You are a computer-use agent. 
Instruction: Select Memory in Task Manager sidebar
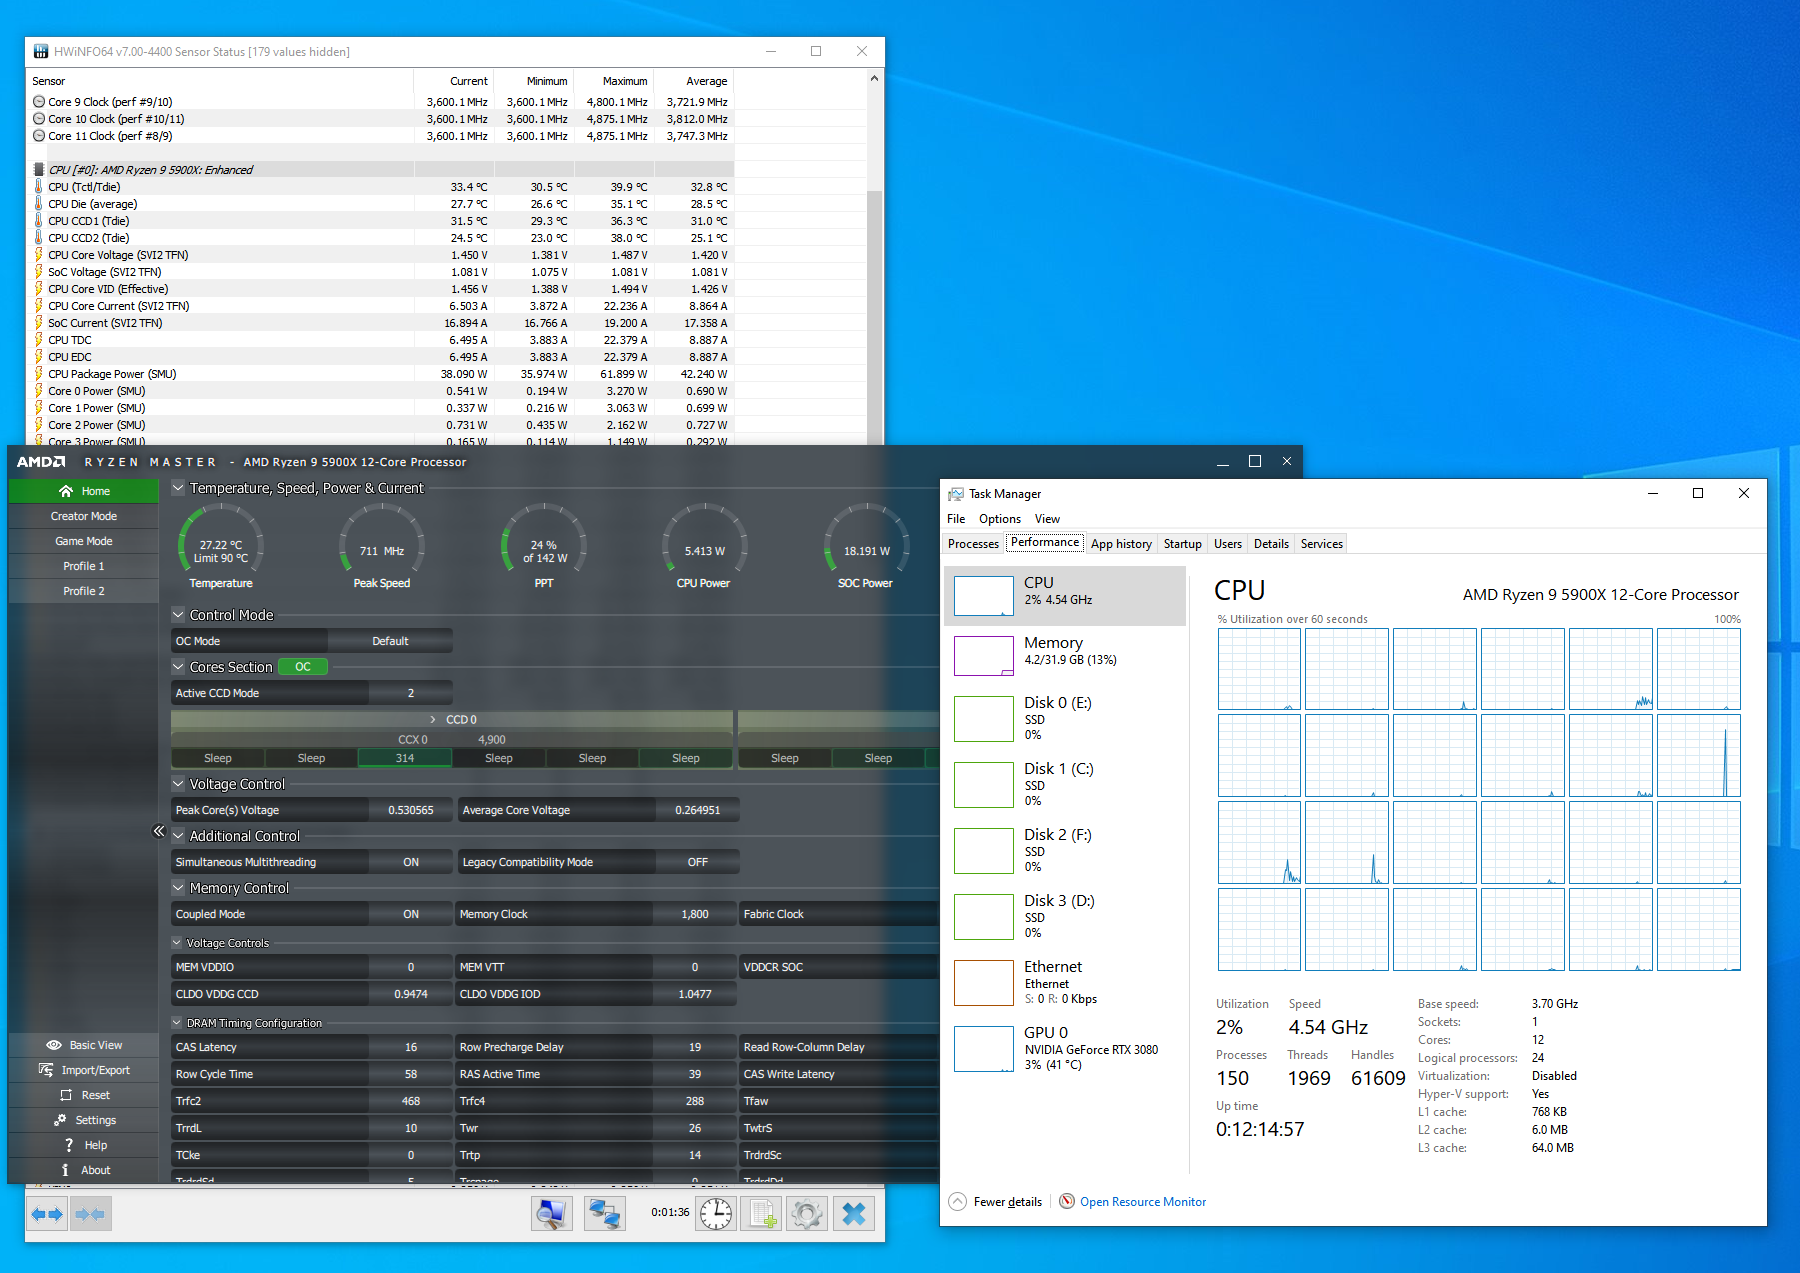click(1065, 655)
